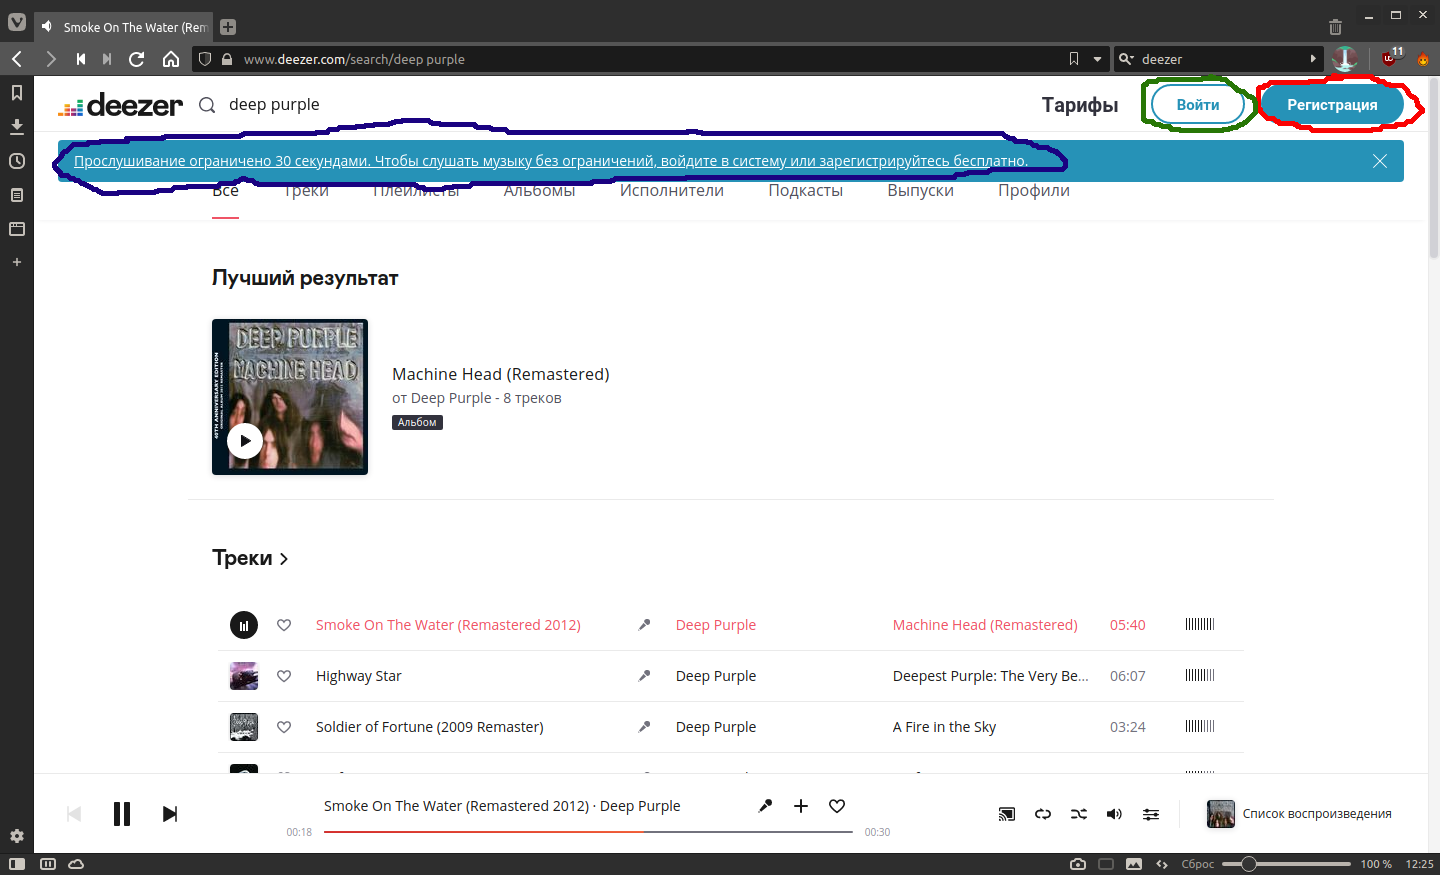Click the equalizer/audio settings icon in player
Image resolution: width=1440 pixels, height=875 pixels.
[x=1150, y=814]
